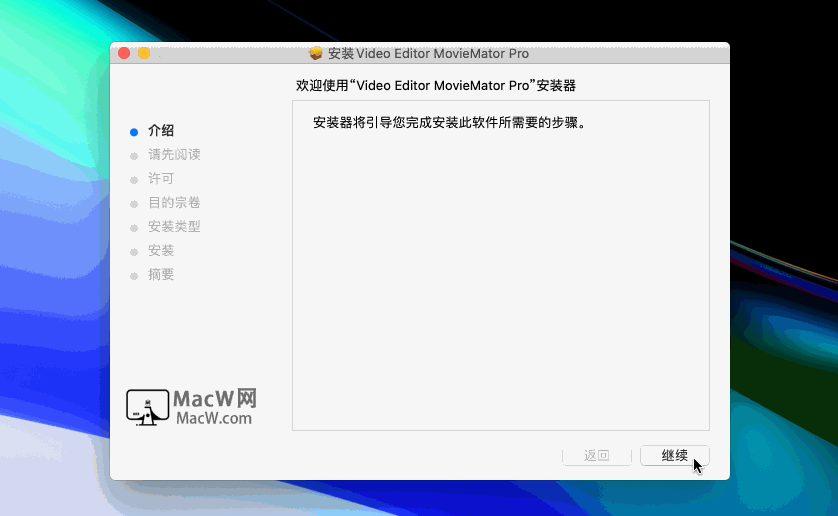Click the blue bullet beside 介绍
This screenshot has height=516, width=838.
134,132
